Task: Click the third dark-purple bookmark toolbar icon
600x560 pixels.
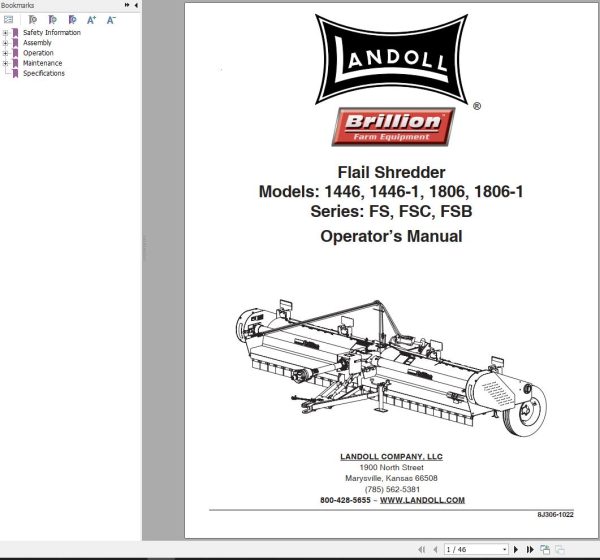Action: [x=72, y=20]
